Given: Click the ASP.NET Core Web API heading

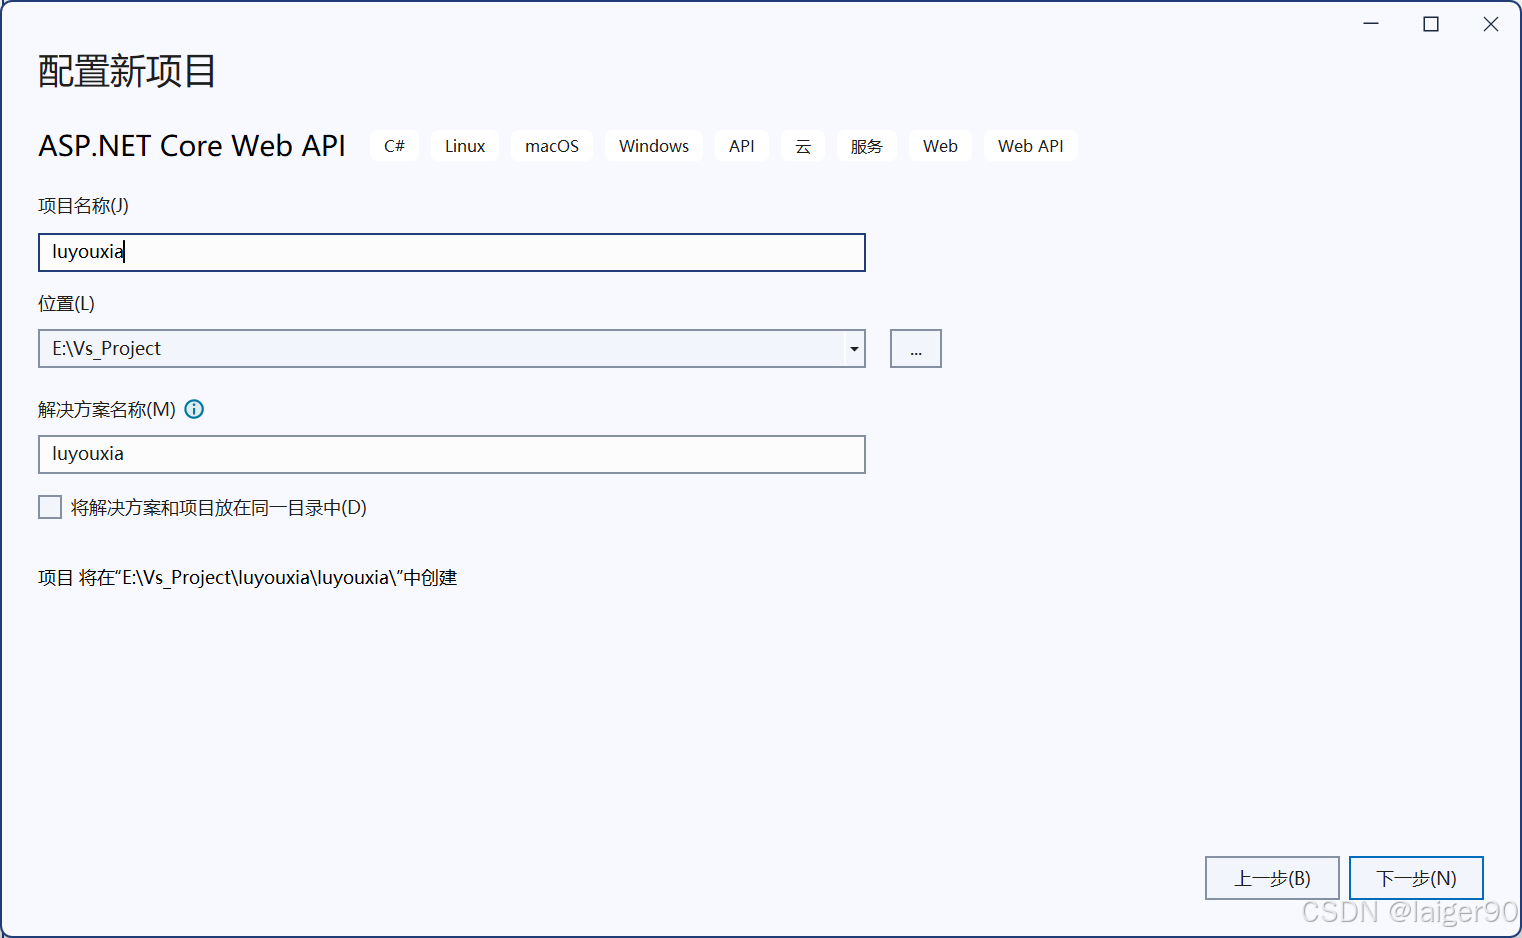Looking at the screenshot, I should tap(192, 146).
